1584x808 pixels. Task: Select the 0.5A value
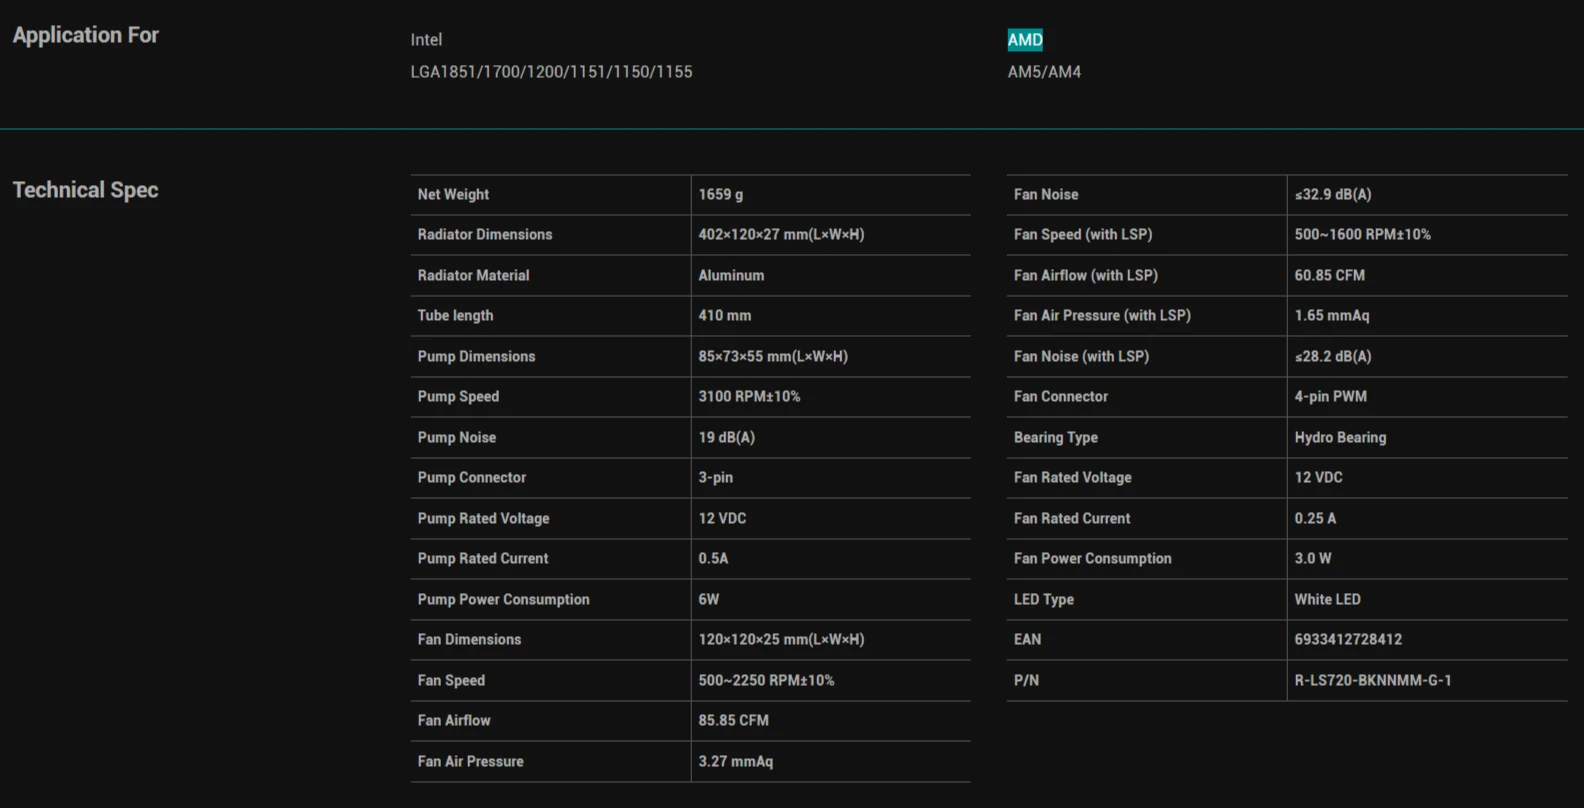pos(713,559)
